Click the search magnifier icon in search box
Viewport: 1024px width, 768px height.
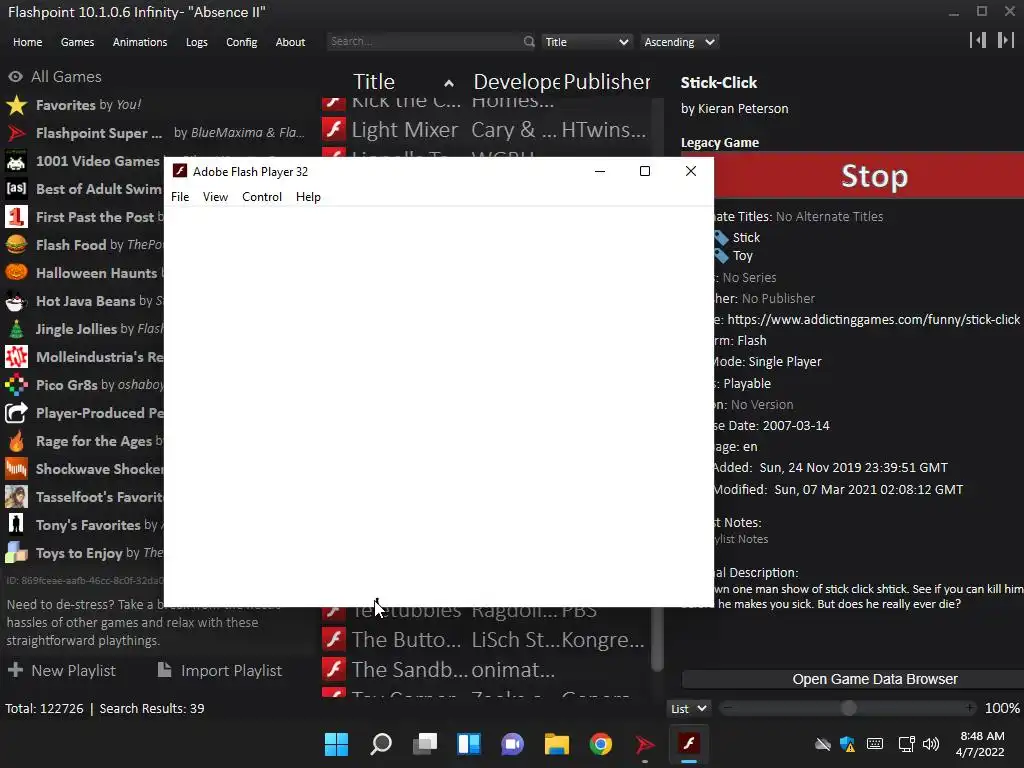[528, 42]
